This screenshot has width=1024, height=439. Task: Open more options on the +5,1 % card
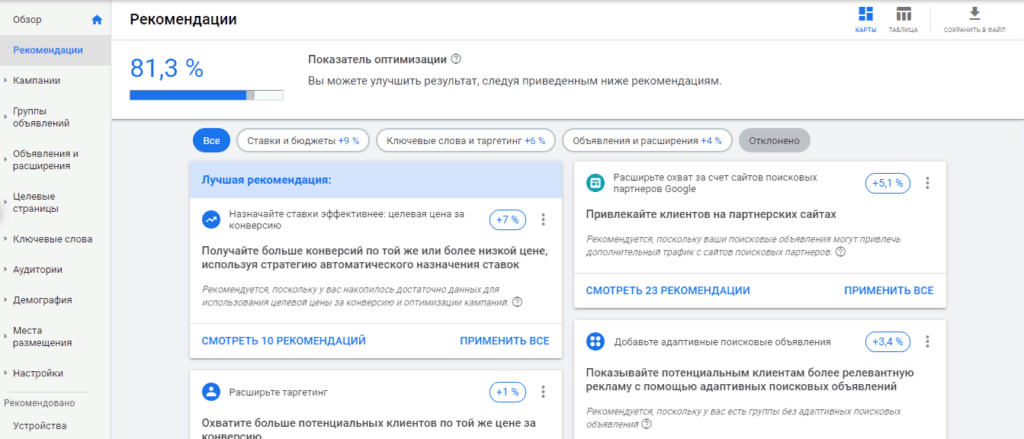(927, 183)
